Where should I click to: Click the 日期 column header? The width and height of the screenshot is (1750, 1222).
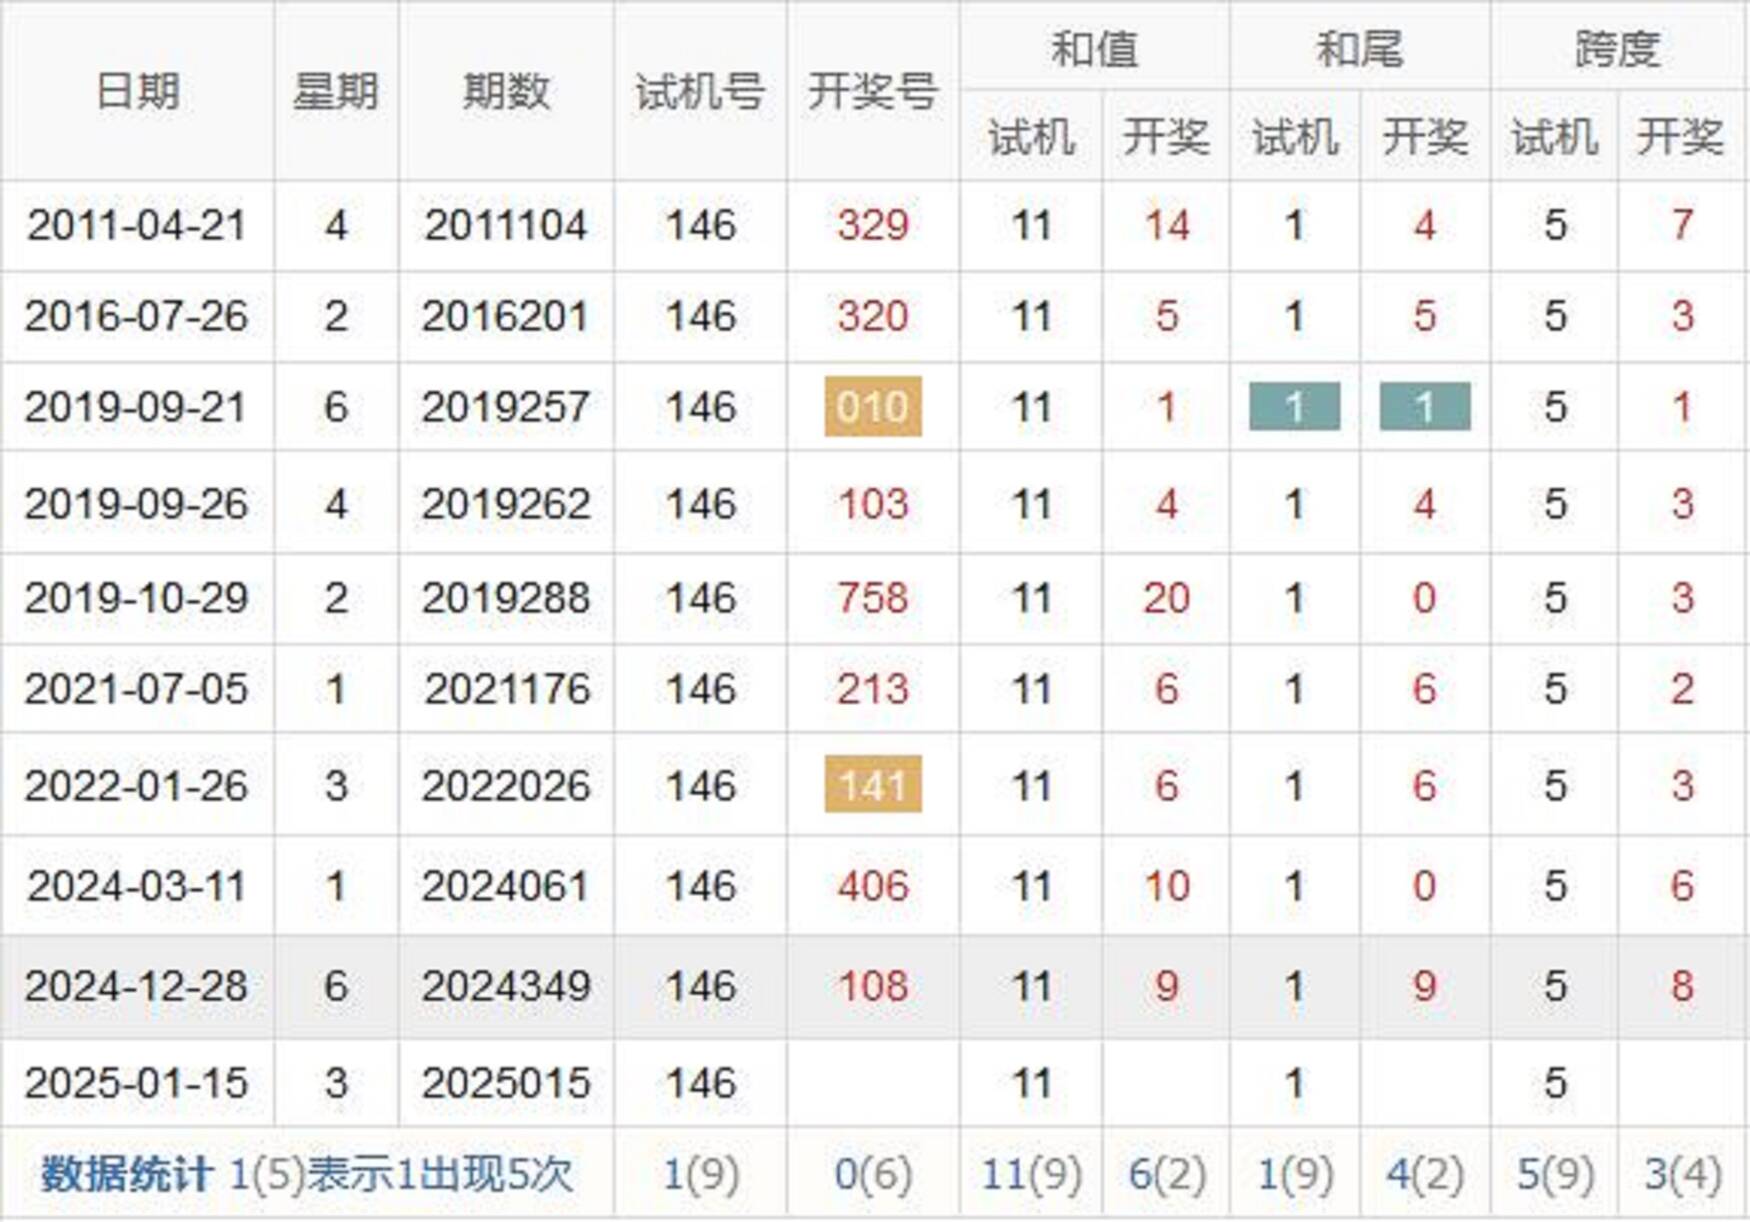tap(137, 92)
